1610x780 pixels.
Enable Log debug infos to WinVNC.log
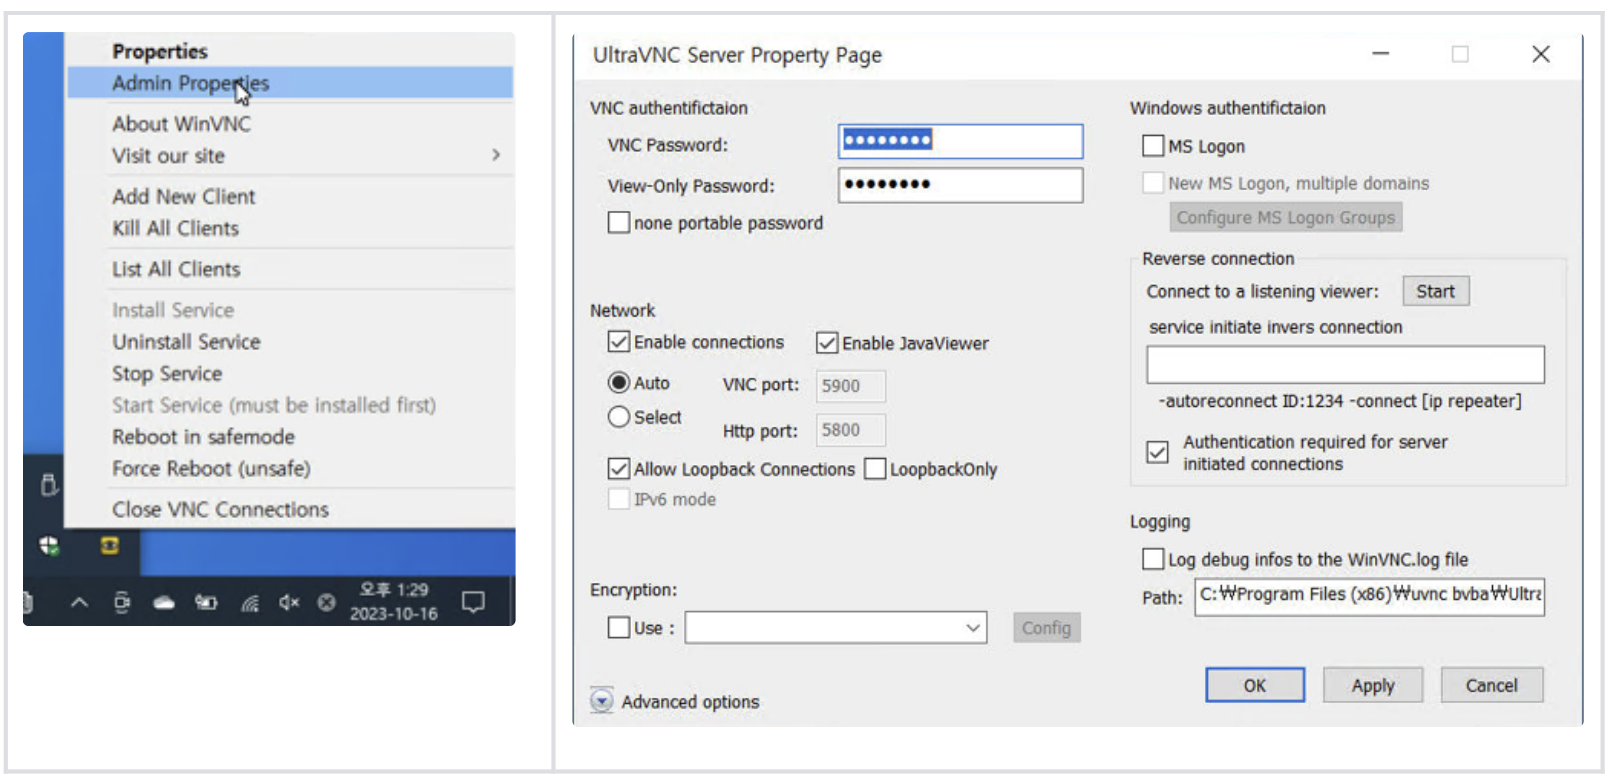(x=1153, y=559)
